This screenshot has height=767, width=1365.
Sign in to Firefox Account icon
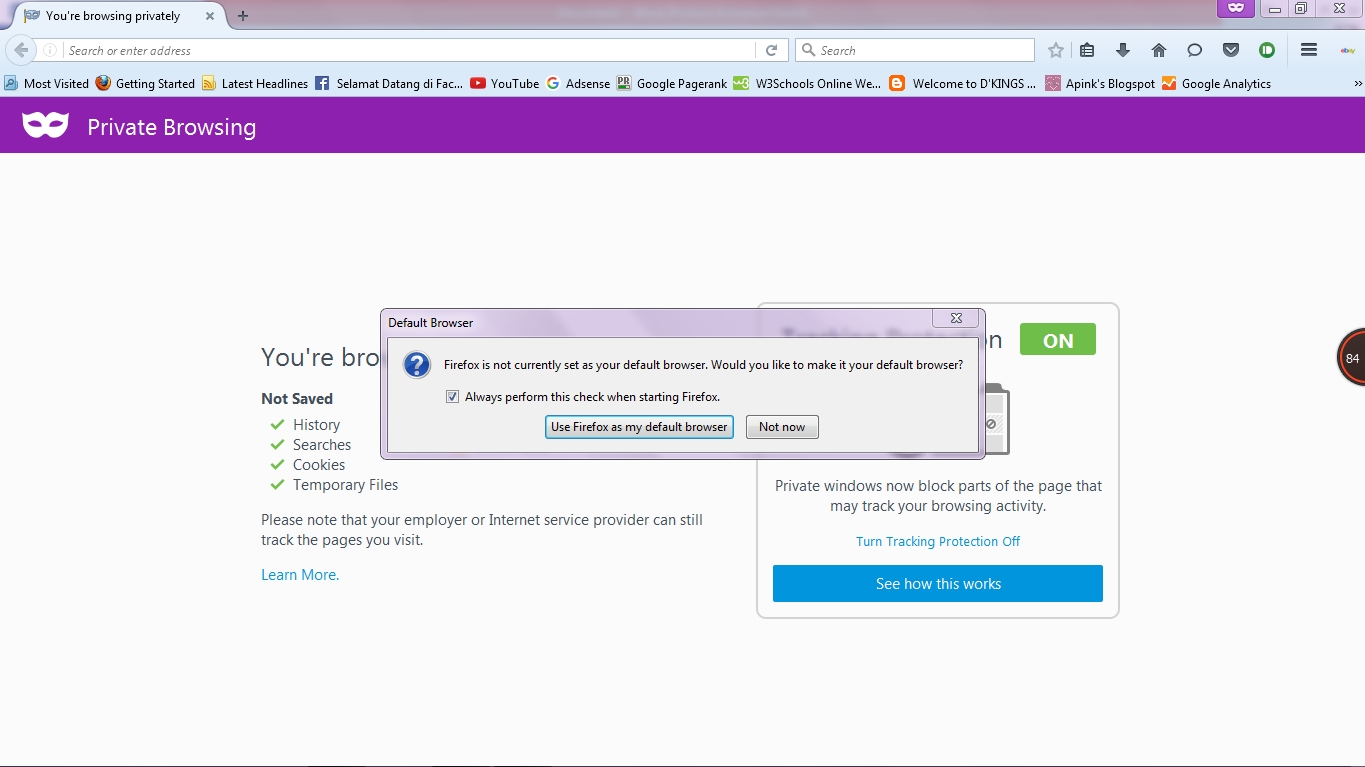coord(1266,49)
